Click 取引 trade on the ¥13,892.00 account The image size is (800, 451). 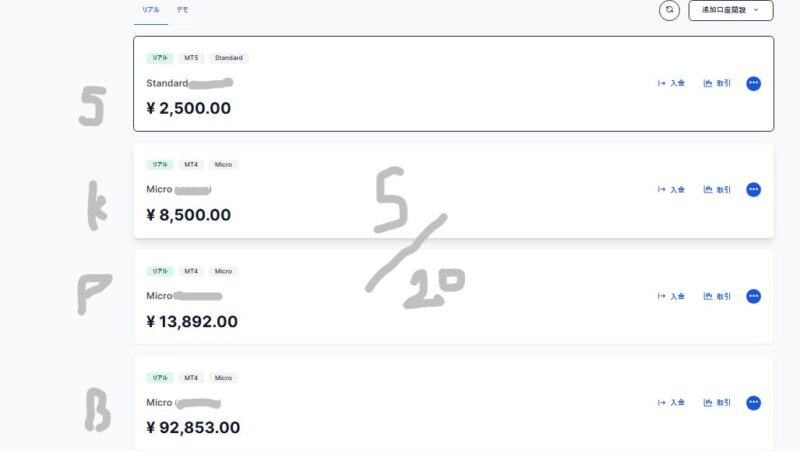click(717, 296)
